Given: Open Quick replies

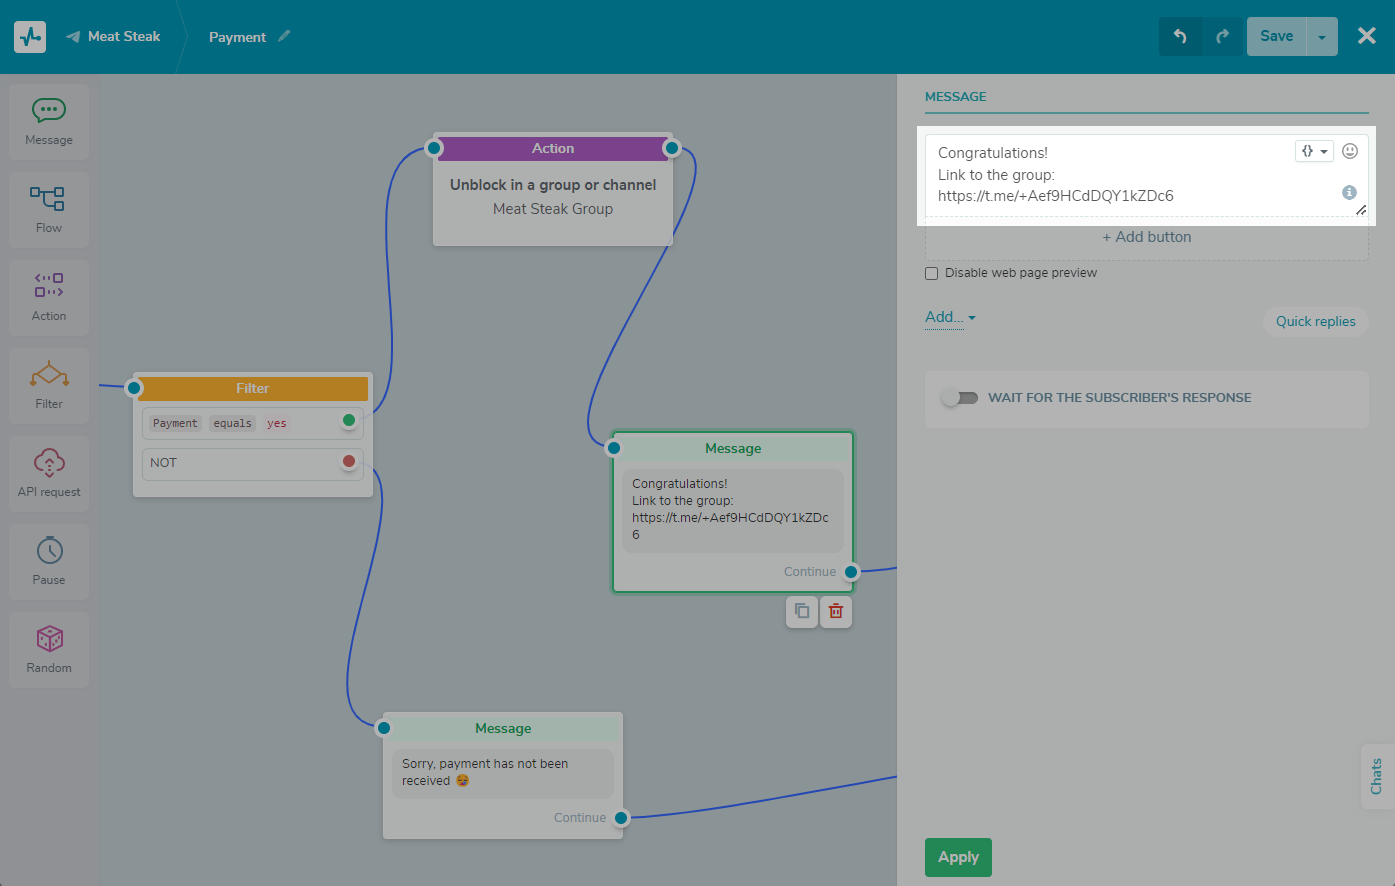Looking at the screenshot, I should [1316, 321].
